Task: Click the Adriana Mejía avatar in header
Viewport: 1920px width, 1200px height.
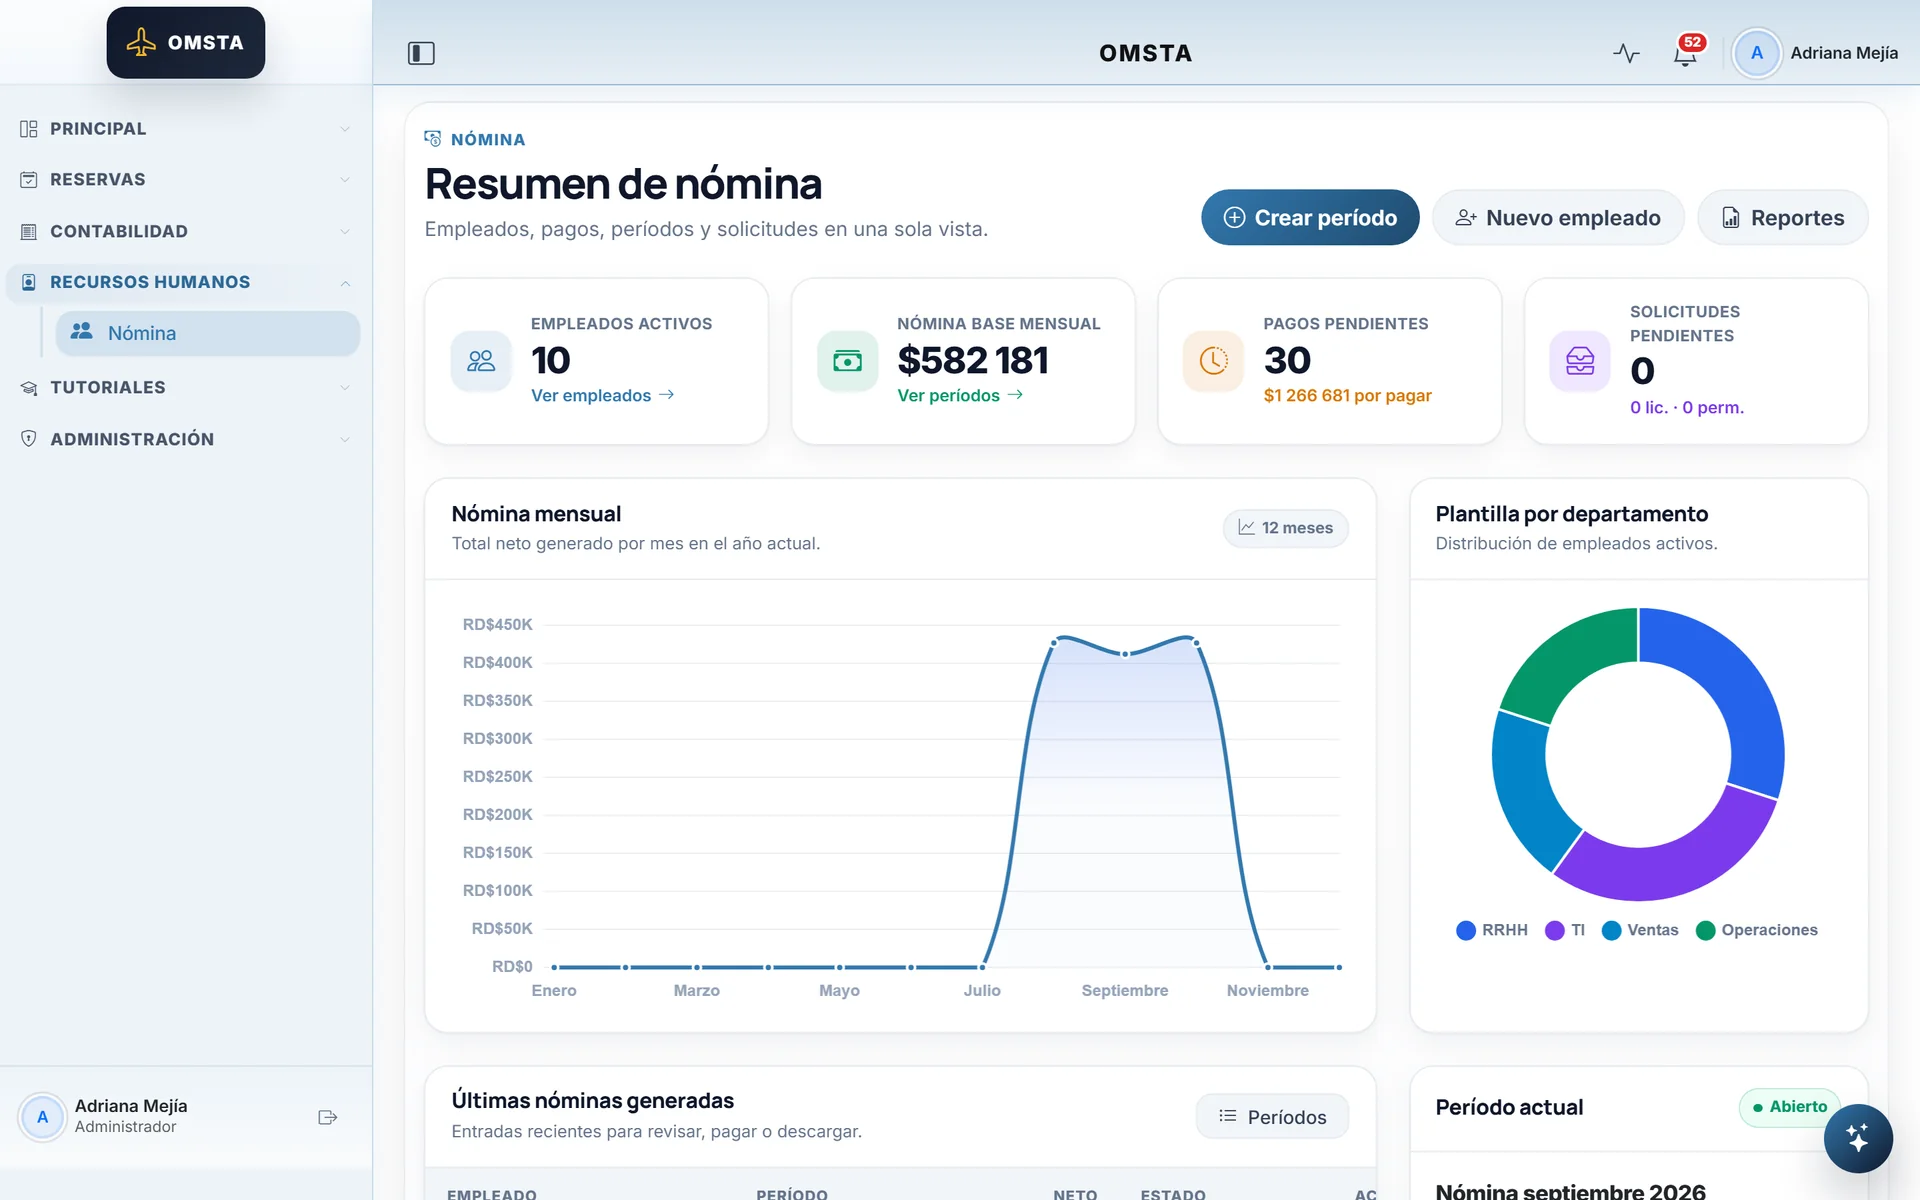Action: click(1756, 53)
